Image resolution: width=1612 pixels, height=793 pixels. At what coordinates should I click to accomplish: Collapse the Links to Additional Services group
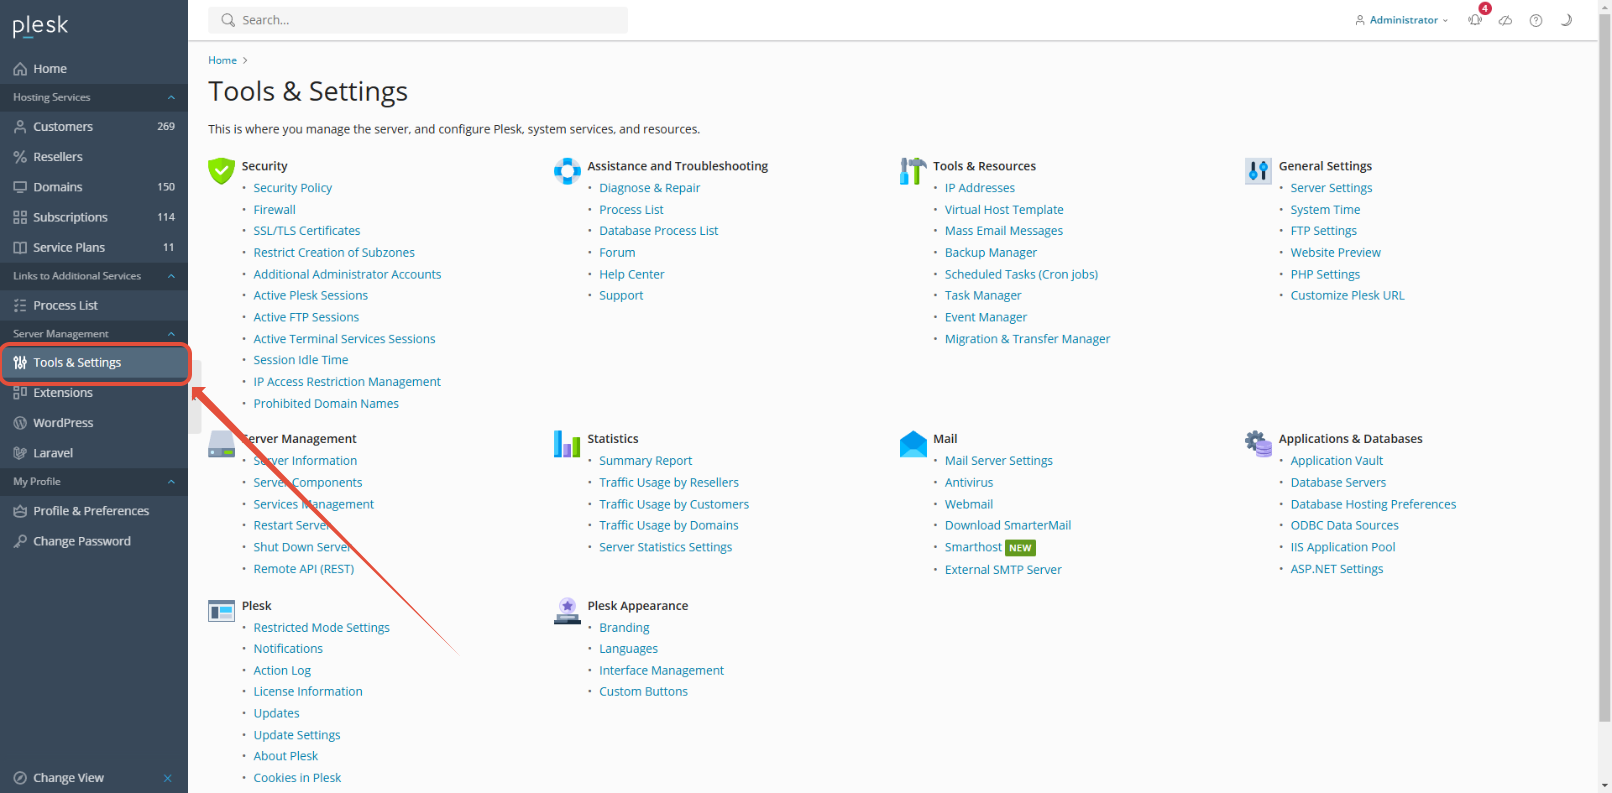pos(171,276)
